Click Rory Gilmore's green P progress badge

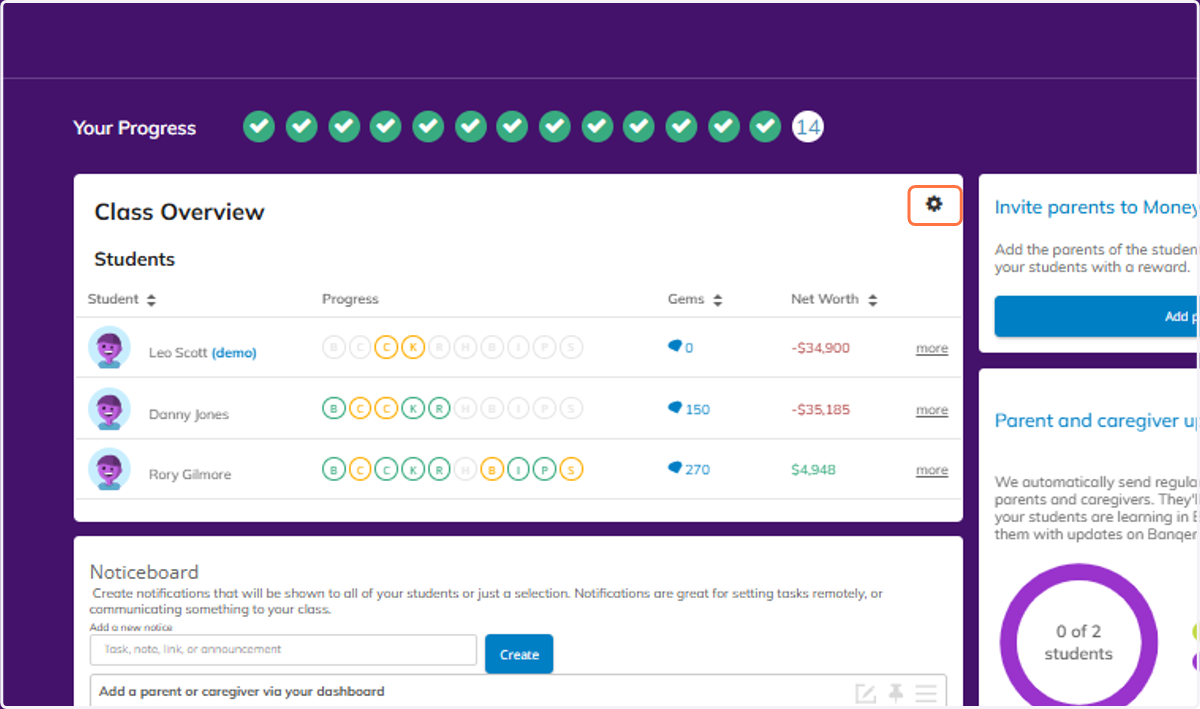(x=545, y=469)
